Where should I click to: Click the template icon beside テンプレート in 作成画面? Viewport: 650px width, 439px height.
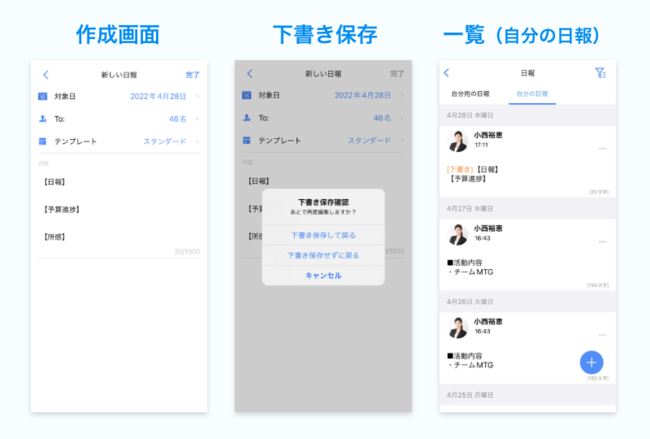click(x=43, y=141)
